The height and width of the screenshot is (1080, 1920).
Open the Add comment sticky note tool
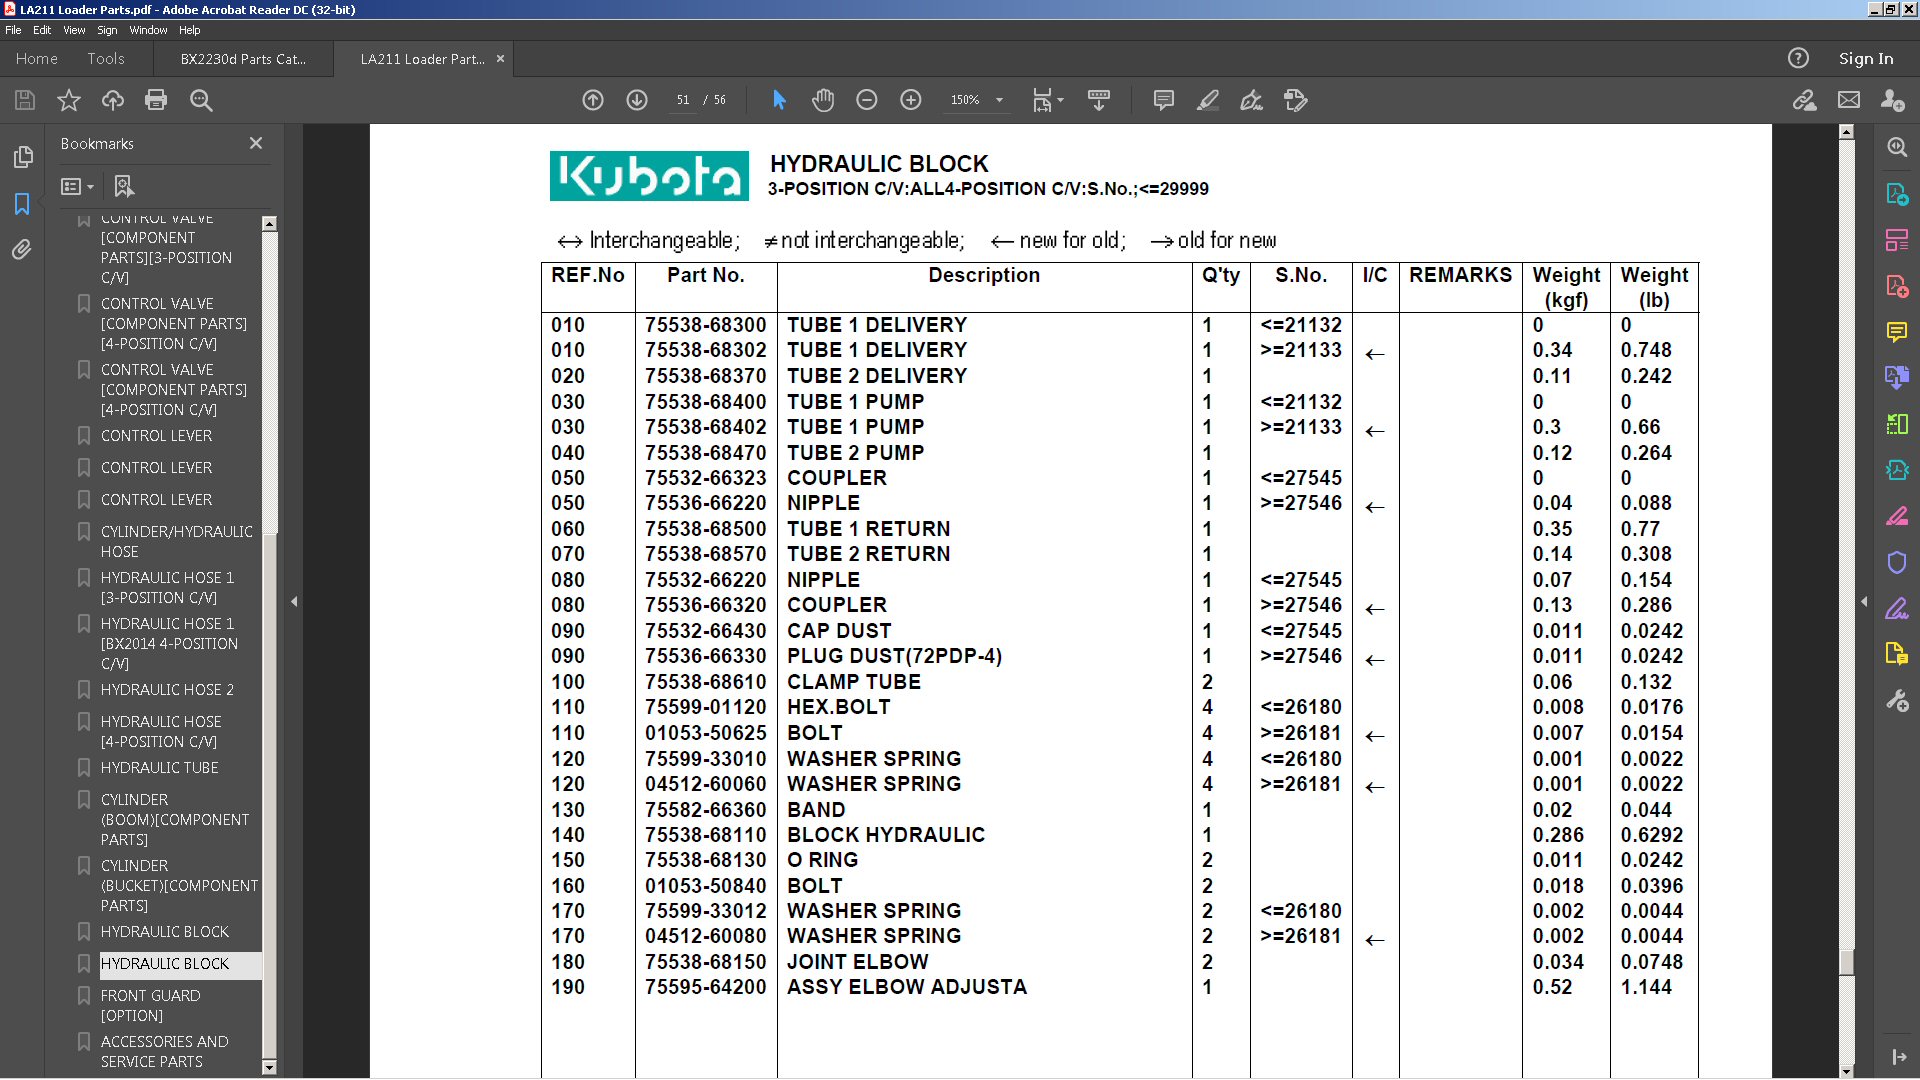[x=1163, y=100]
